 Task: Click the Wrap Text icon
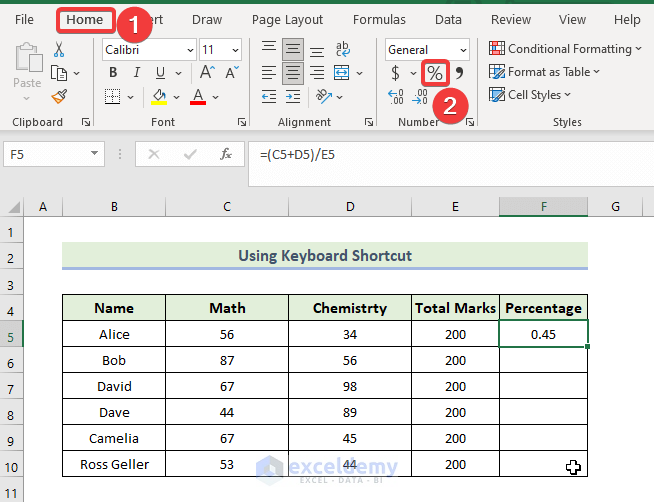click(342, 49)
